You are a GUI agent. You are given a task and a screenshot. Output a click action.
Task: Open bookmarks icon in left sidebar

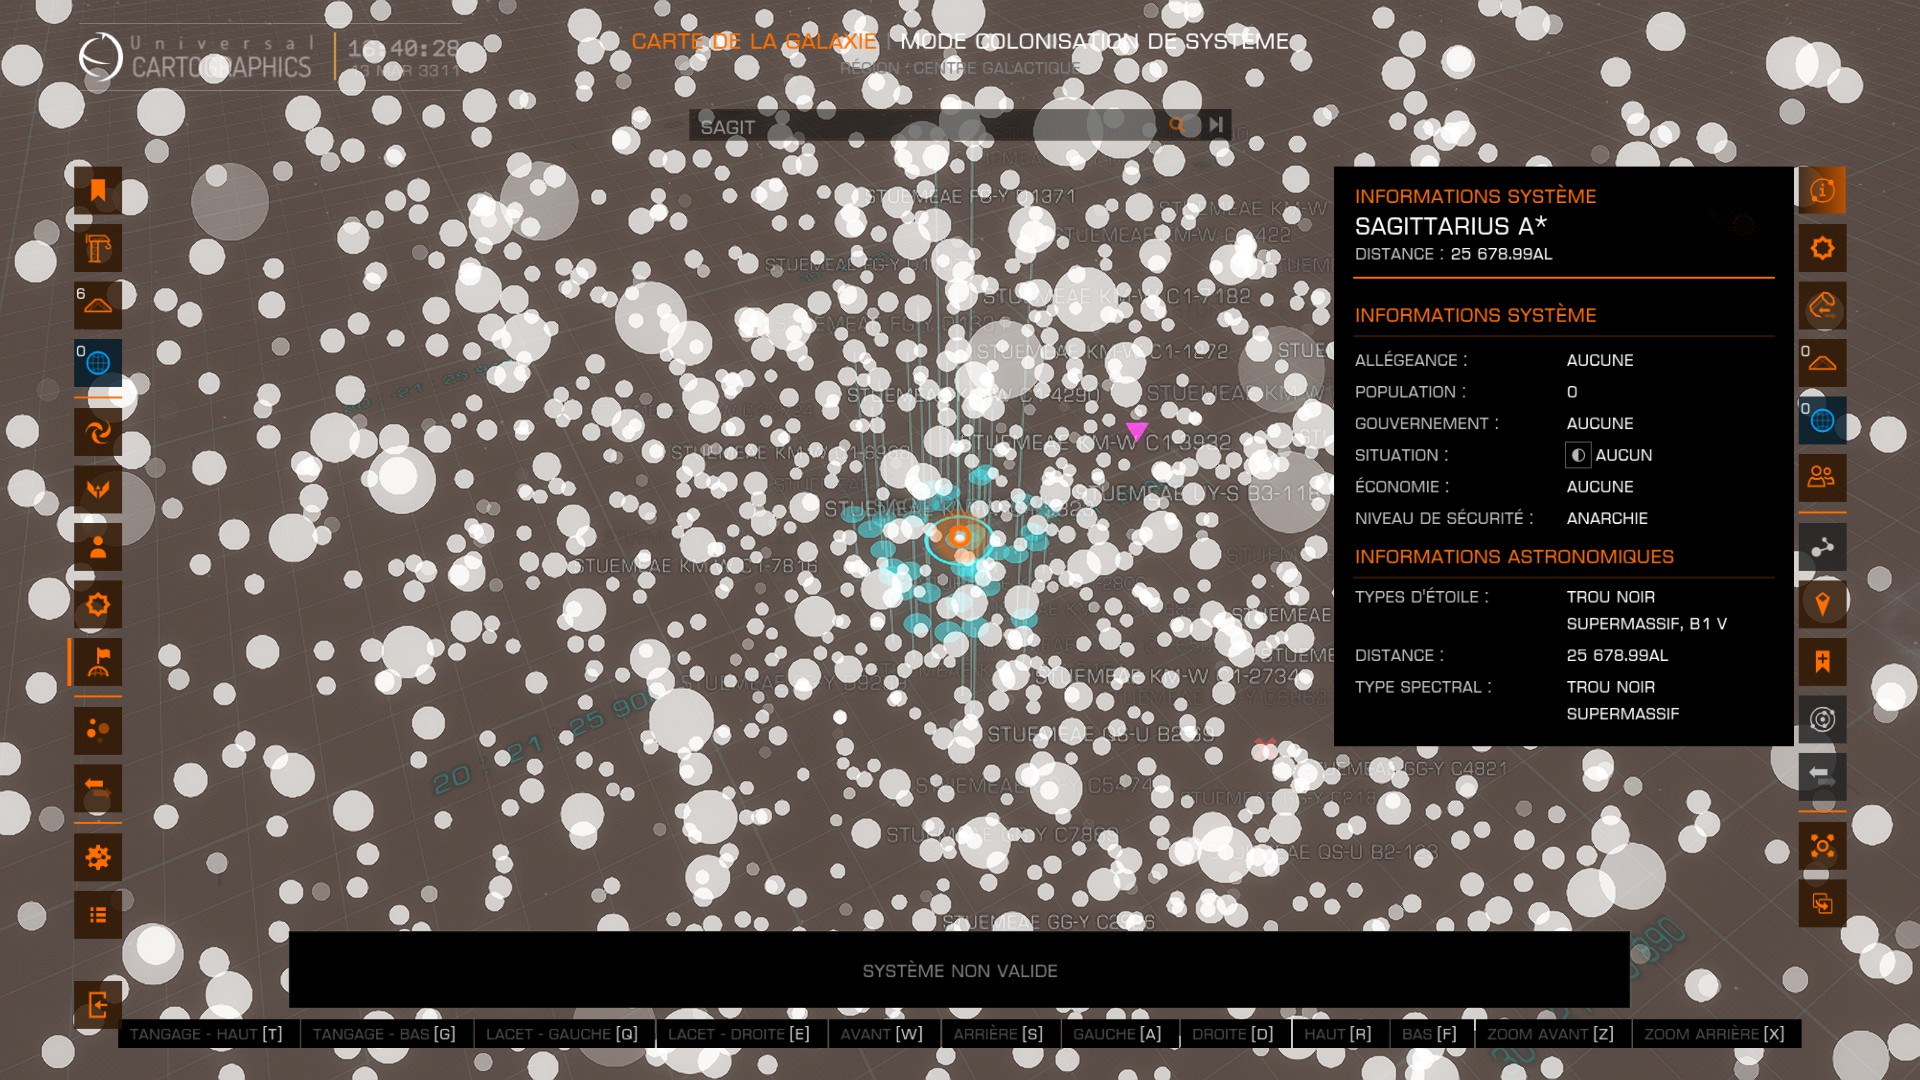98,190
